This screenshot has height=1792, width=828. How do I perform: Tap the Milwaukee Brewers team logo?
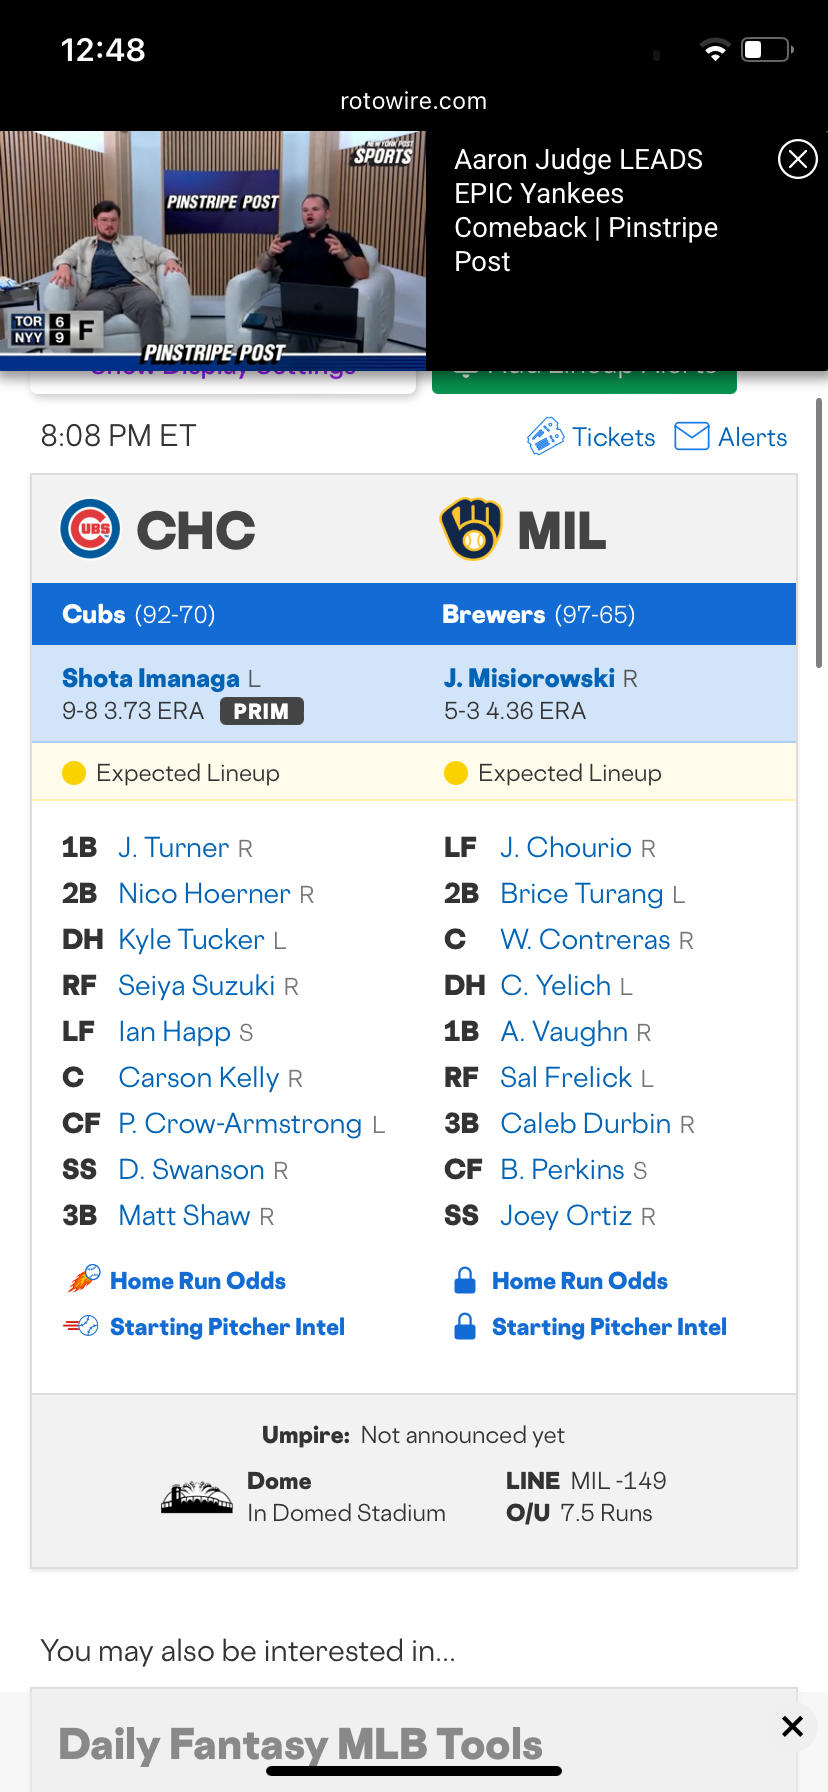pos(471,529)
